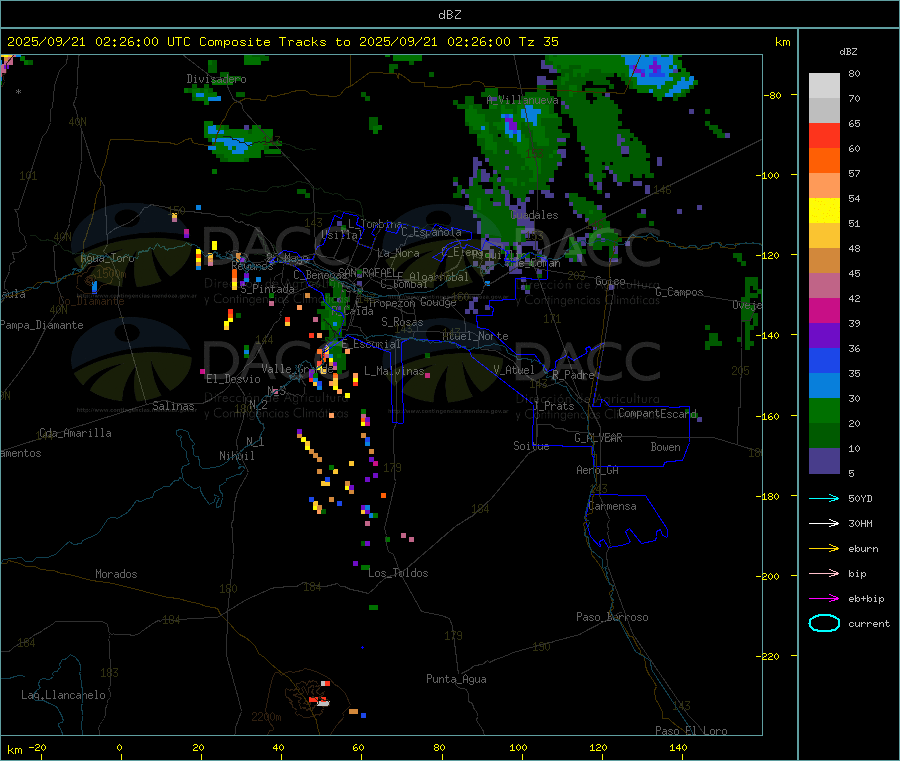Pick the purple 39–36 dBZ swatch
The height and width of the screenshot is (761, 900).
[824, 336]
